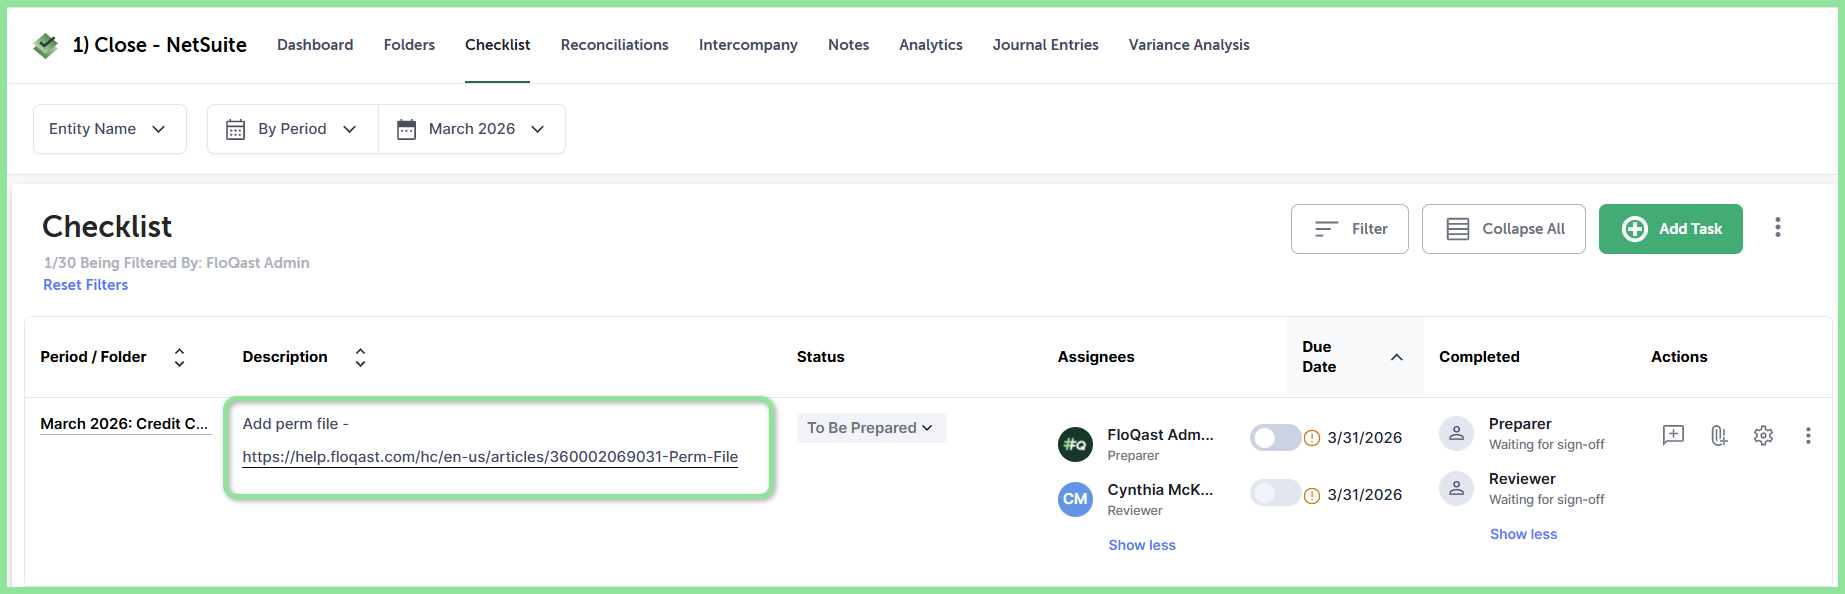
Task: Open the add comment icon in Actions
Action: (1673, 435)
